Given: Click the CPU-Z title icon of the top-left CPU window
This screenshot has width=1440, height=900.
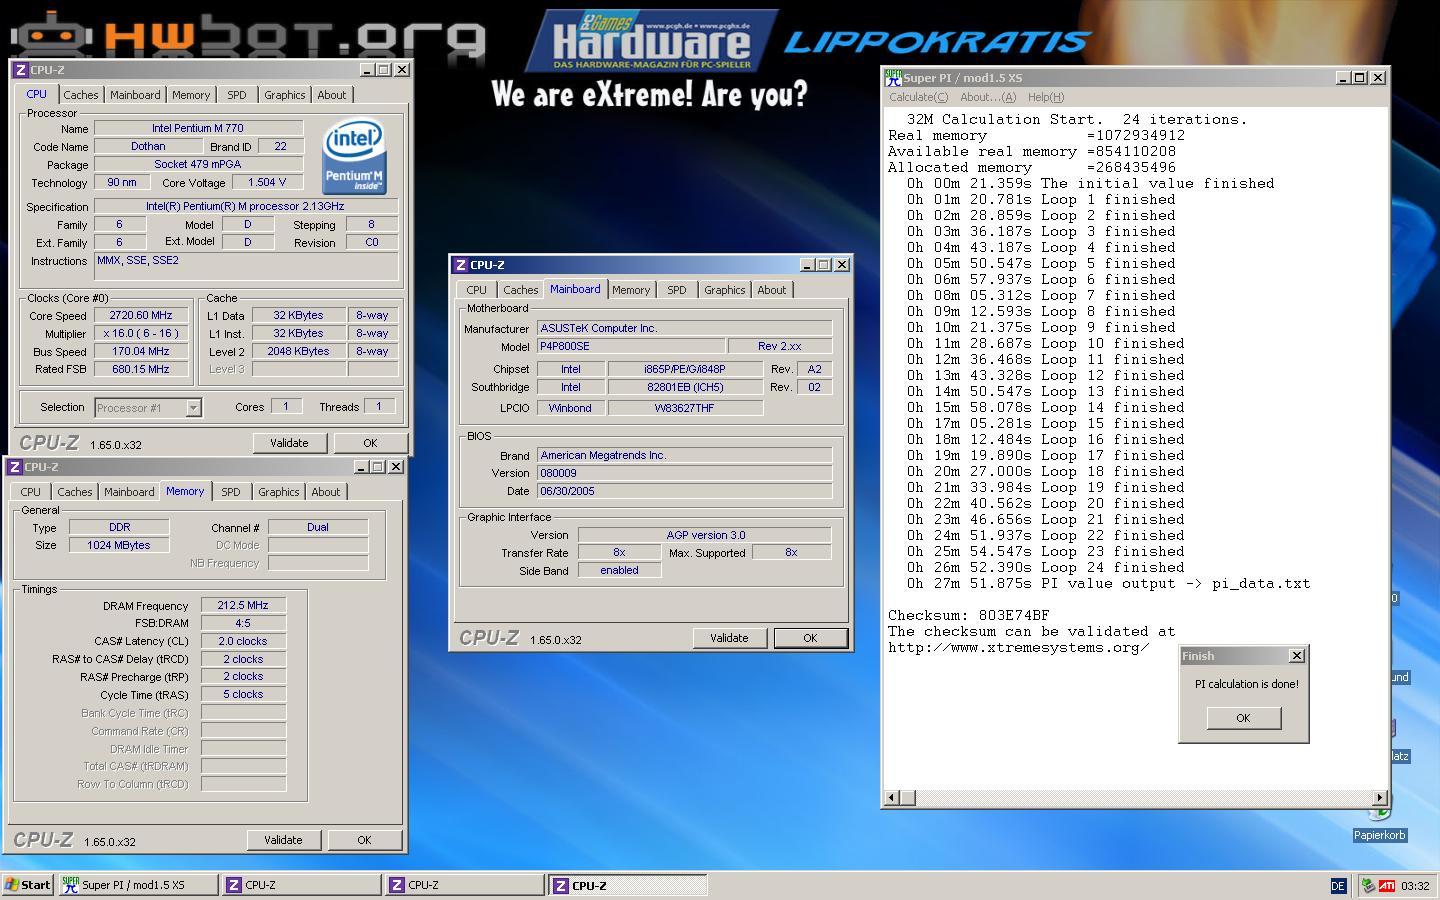Looking at the screenshot, I should point(21,70).
